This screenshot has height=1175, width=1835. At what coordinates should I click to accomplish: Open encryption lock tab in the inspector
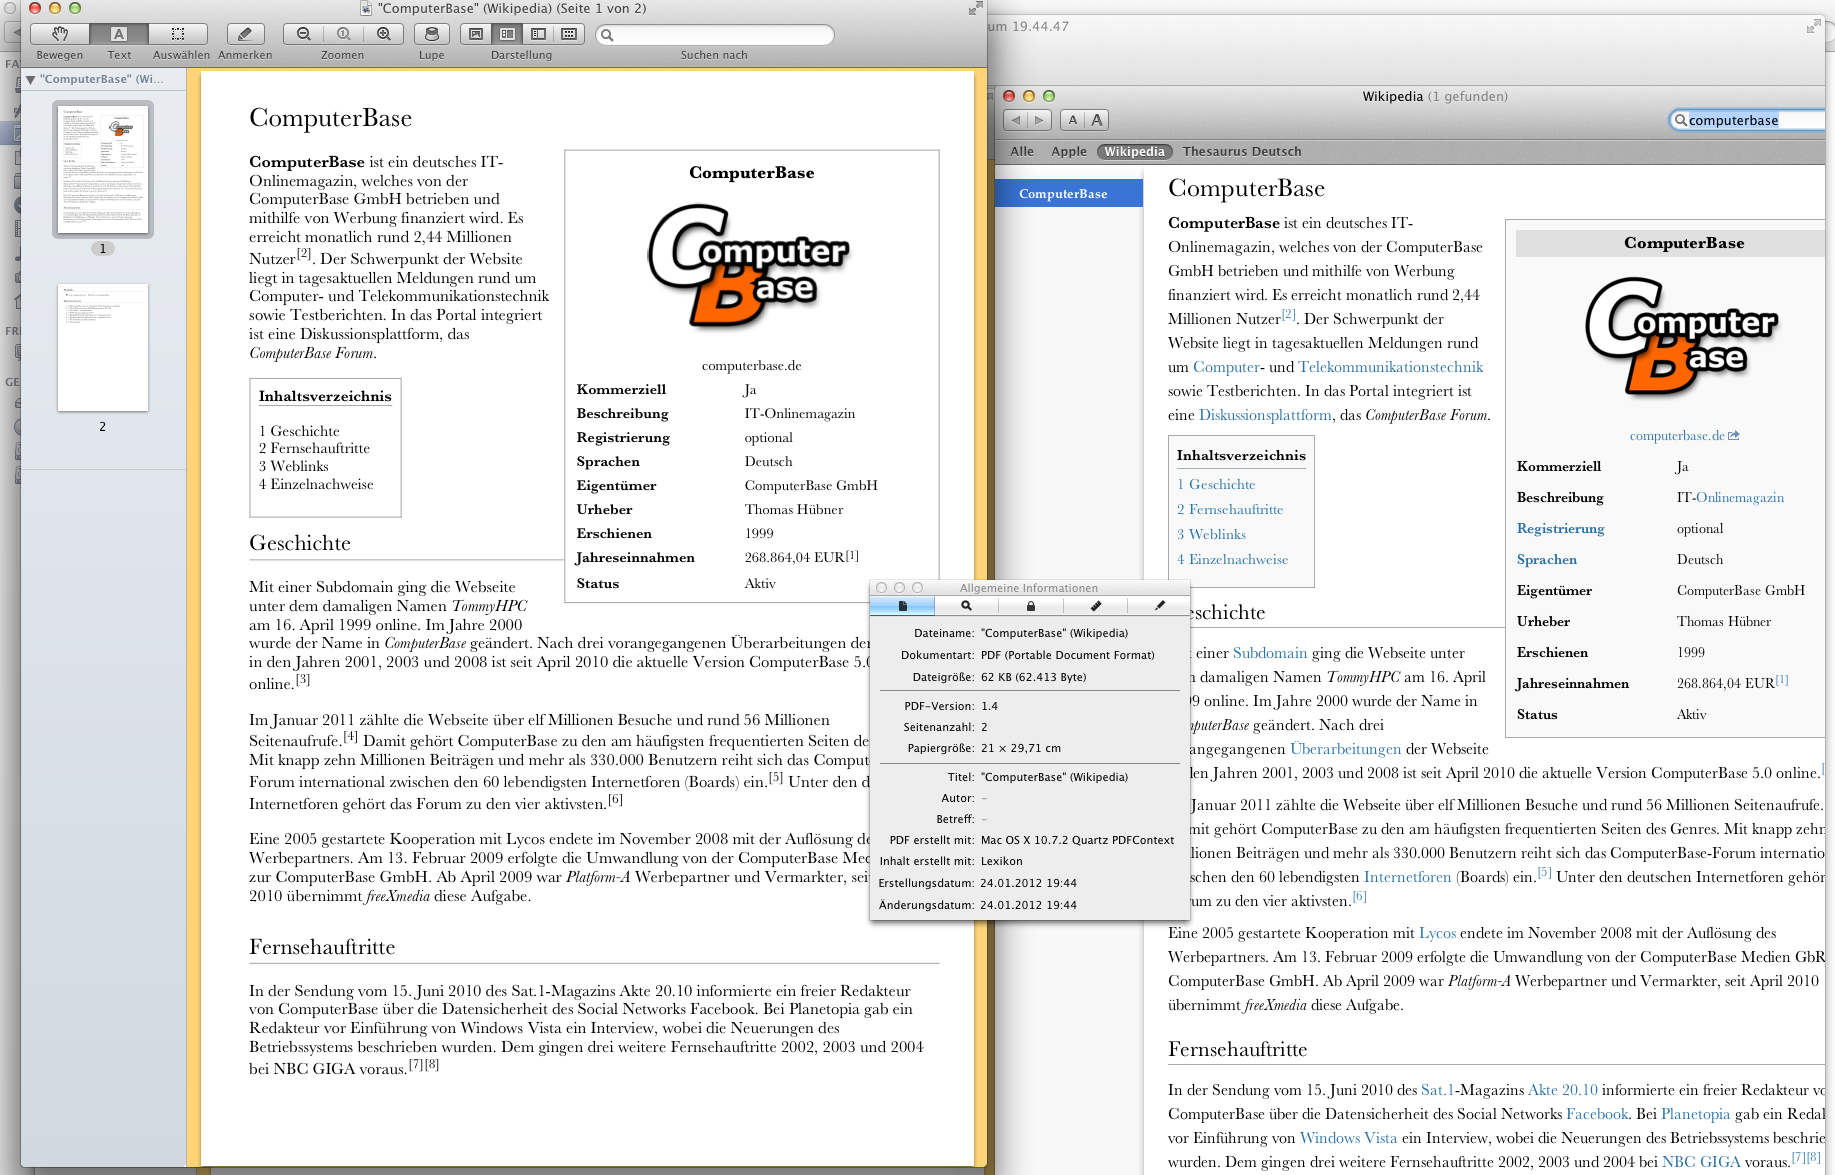[x=1030, y=606]
